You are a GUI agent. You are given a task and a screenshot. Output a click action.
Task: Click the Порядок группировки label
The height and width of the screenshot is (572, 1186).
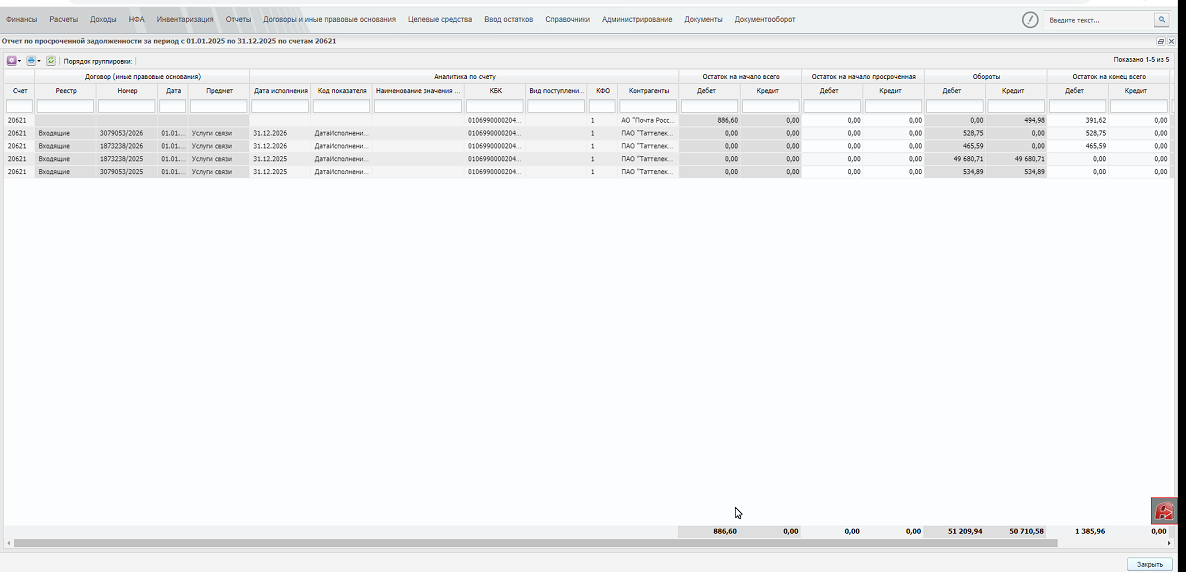(x=98, y=61)
